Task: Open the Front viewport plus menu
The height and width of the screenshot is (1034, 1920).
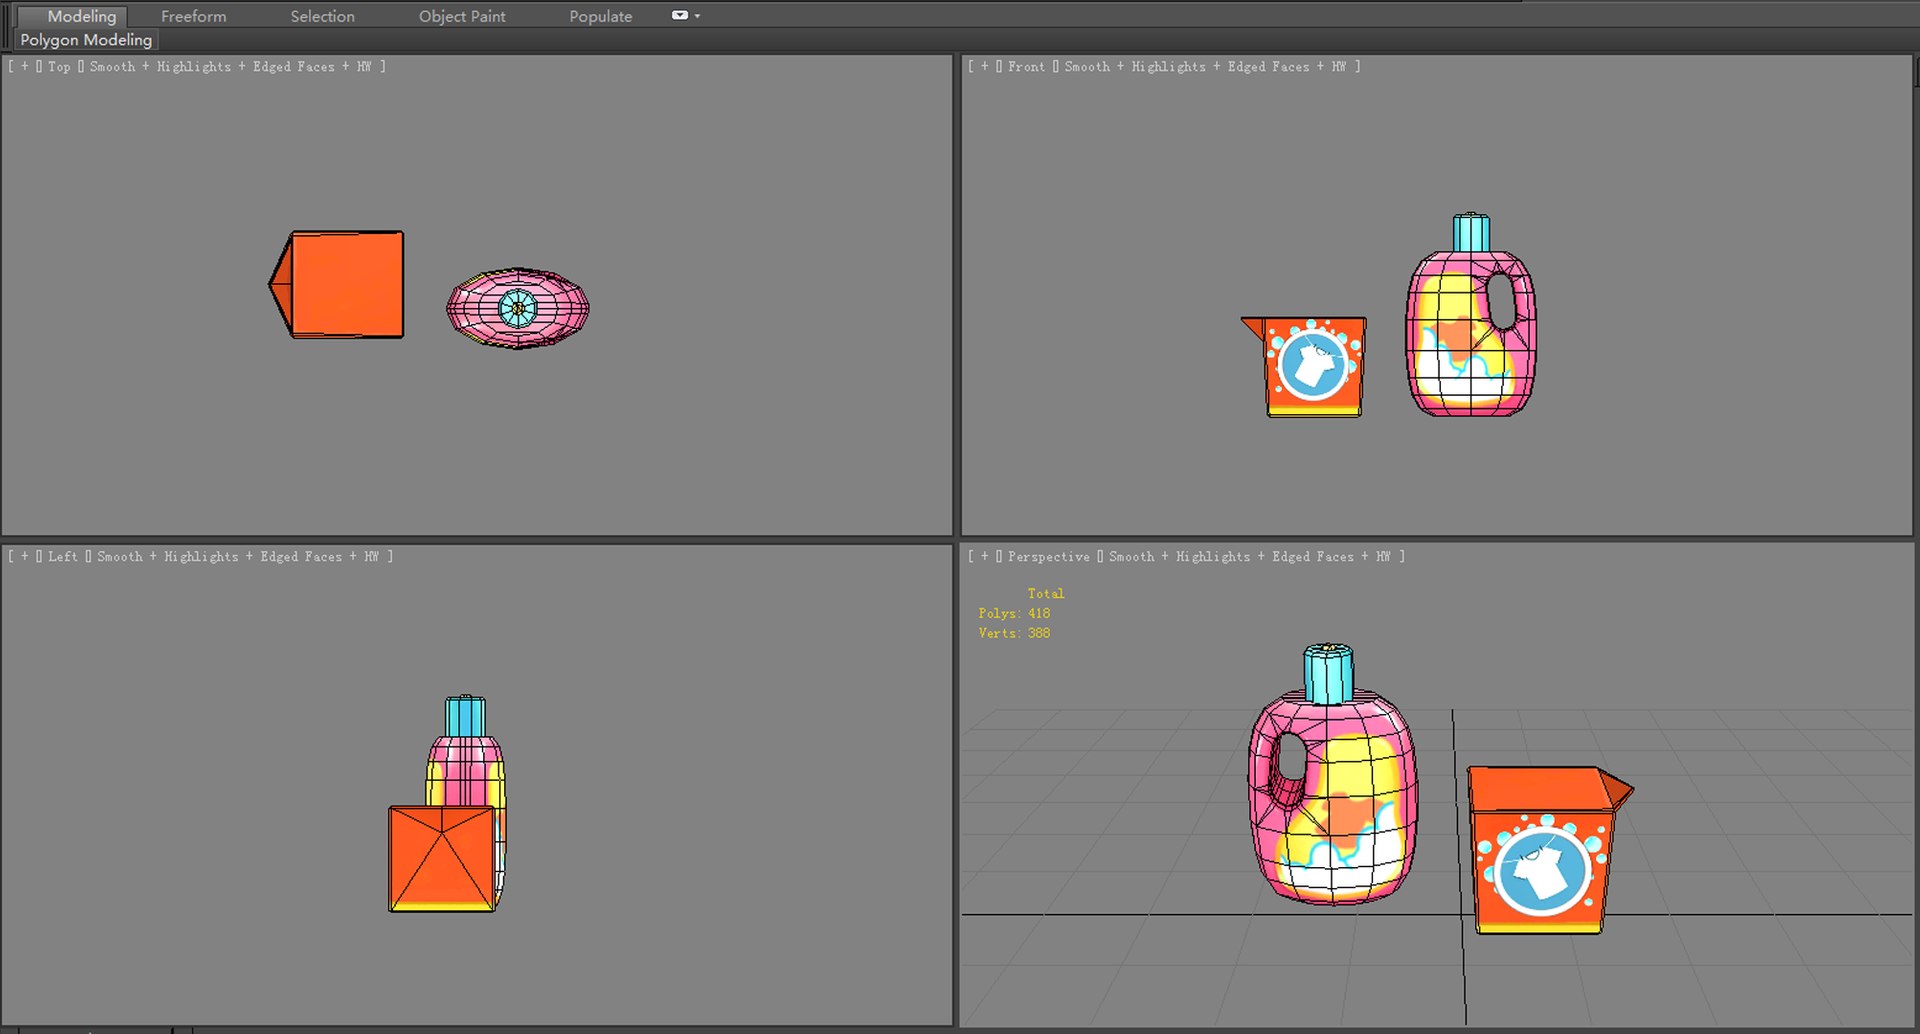Action: tap(984, 67)
